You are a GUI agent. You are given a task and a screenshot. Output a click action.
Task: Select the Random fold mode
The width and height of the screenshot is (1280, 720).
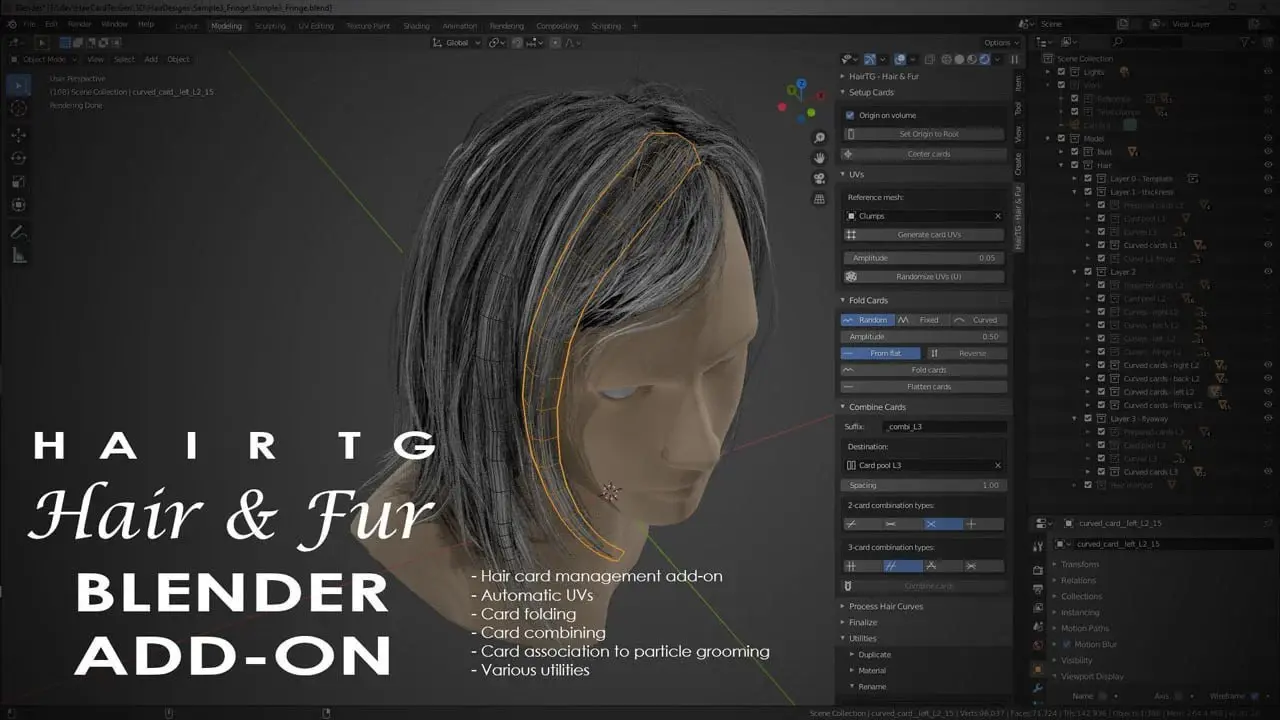[x=867, y=320]
